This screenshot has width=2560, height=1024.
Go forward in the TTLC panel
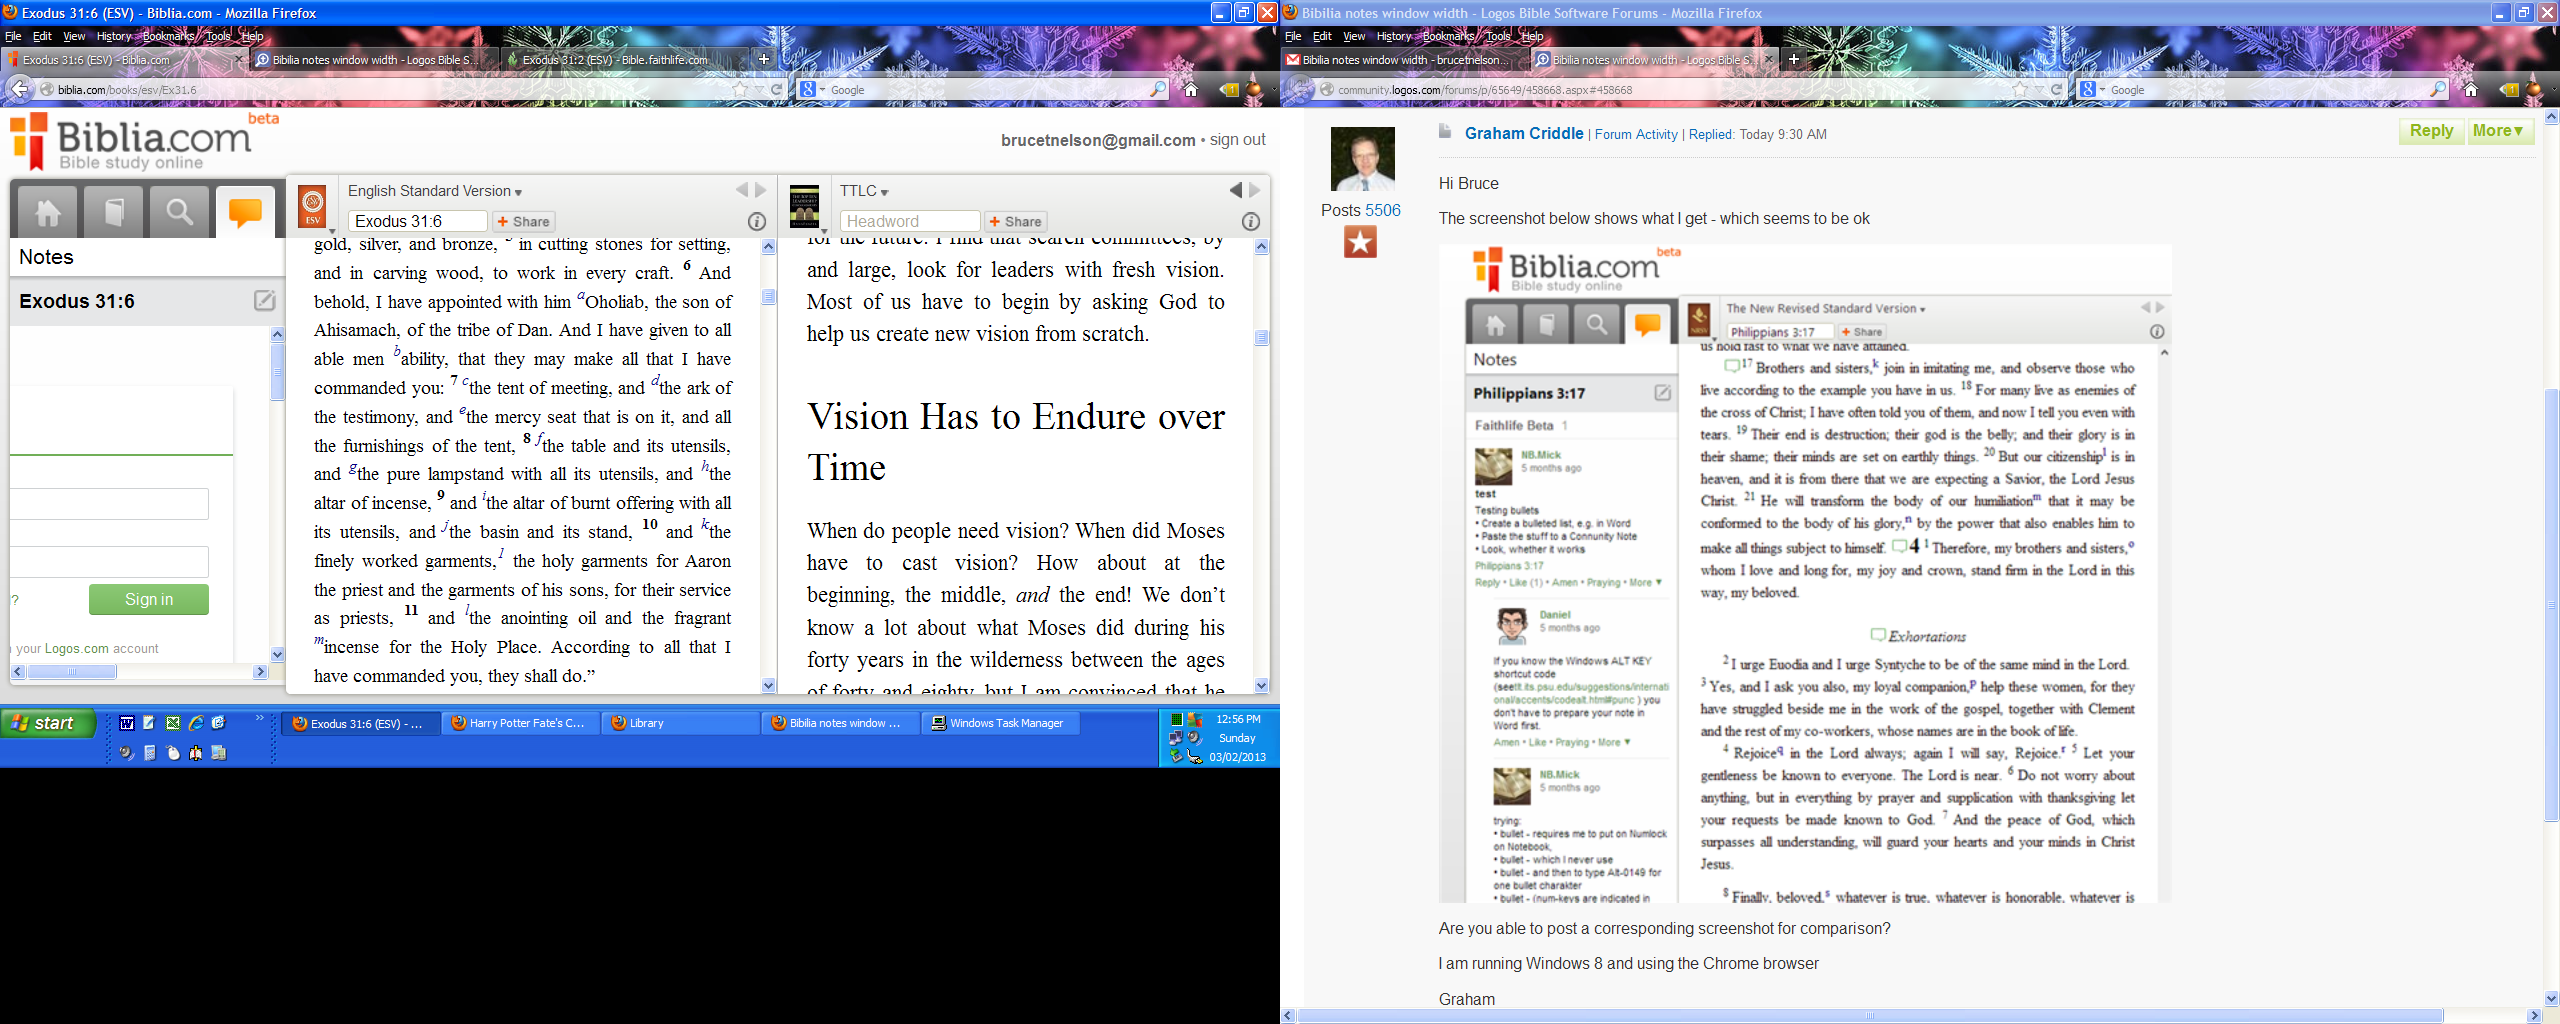pyautogui.click(x=1255, y=190)
